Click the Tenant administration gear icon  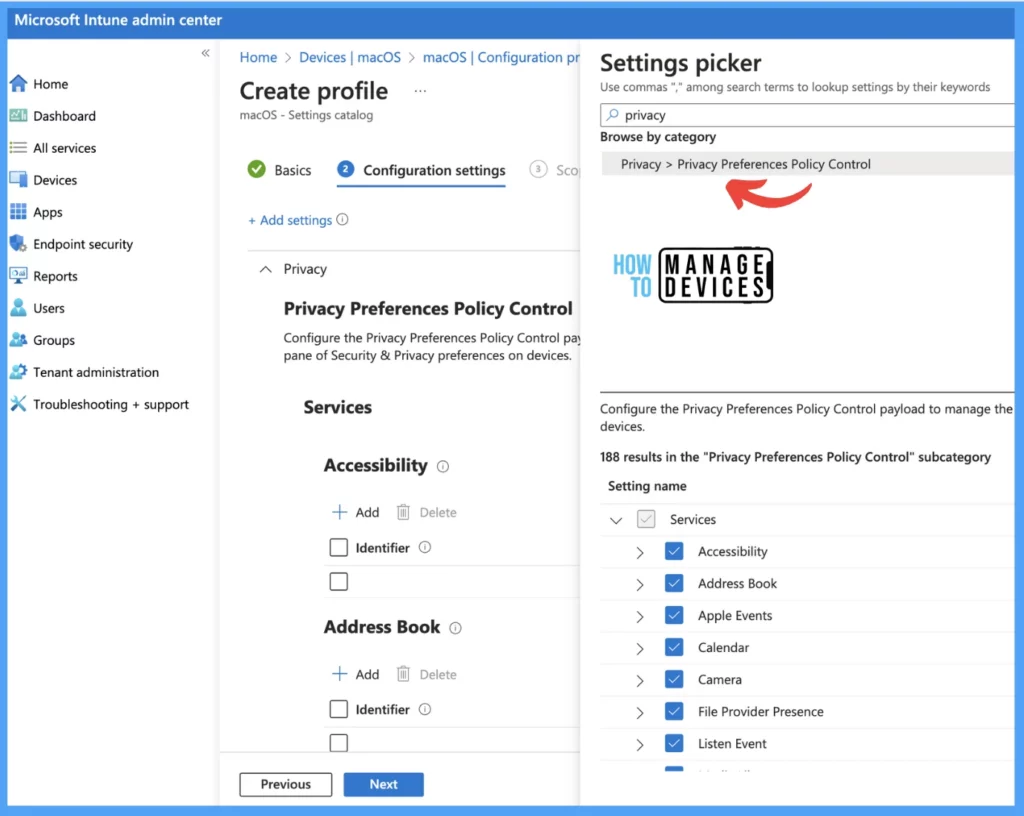point(18,371)
